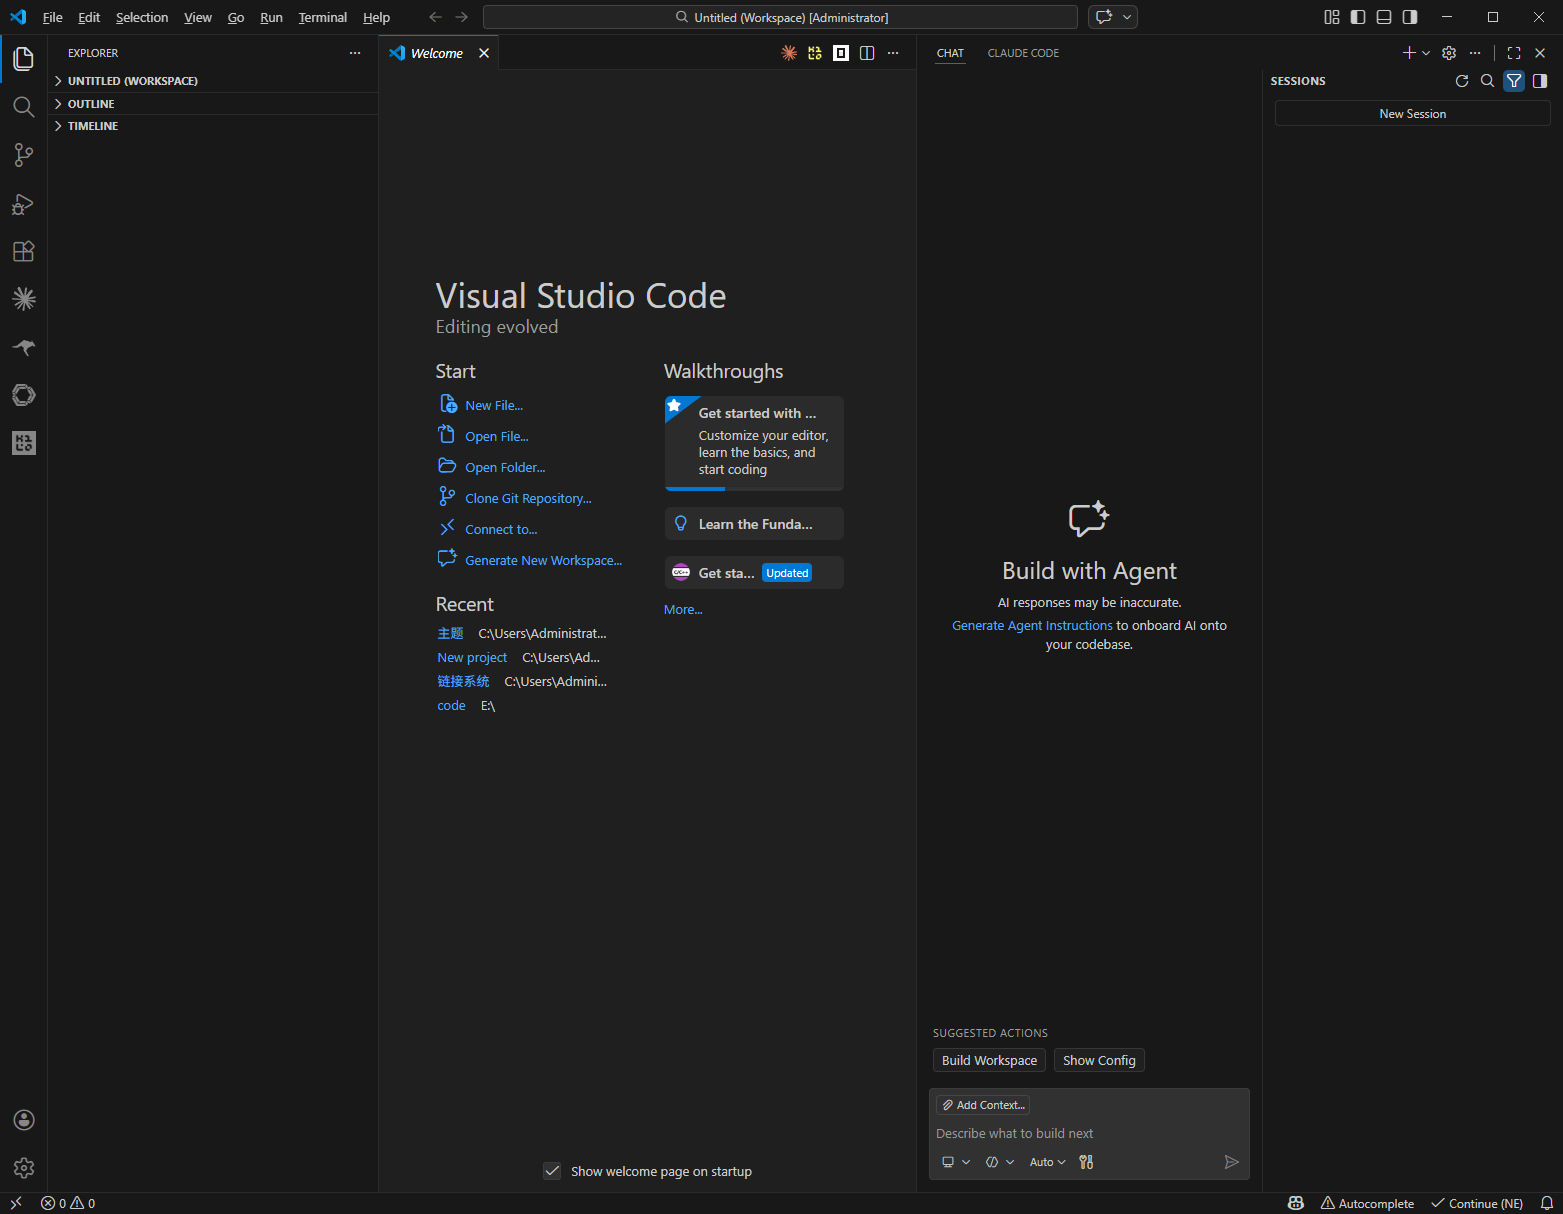Open the Extensions view
The height and width of the screenshot is (1214, 1563).
coord(24,251)
